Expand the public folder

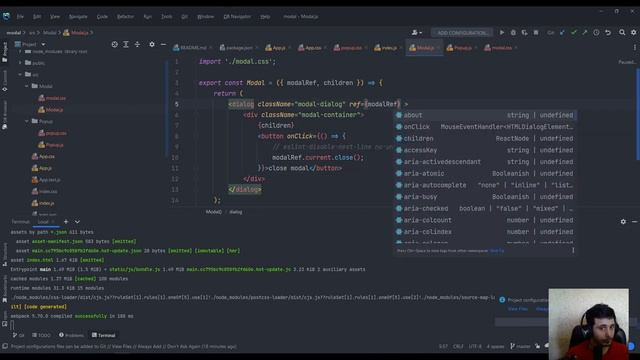[x=20, y=63]
